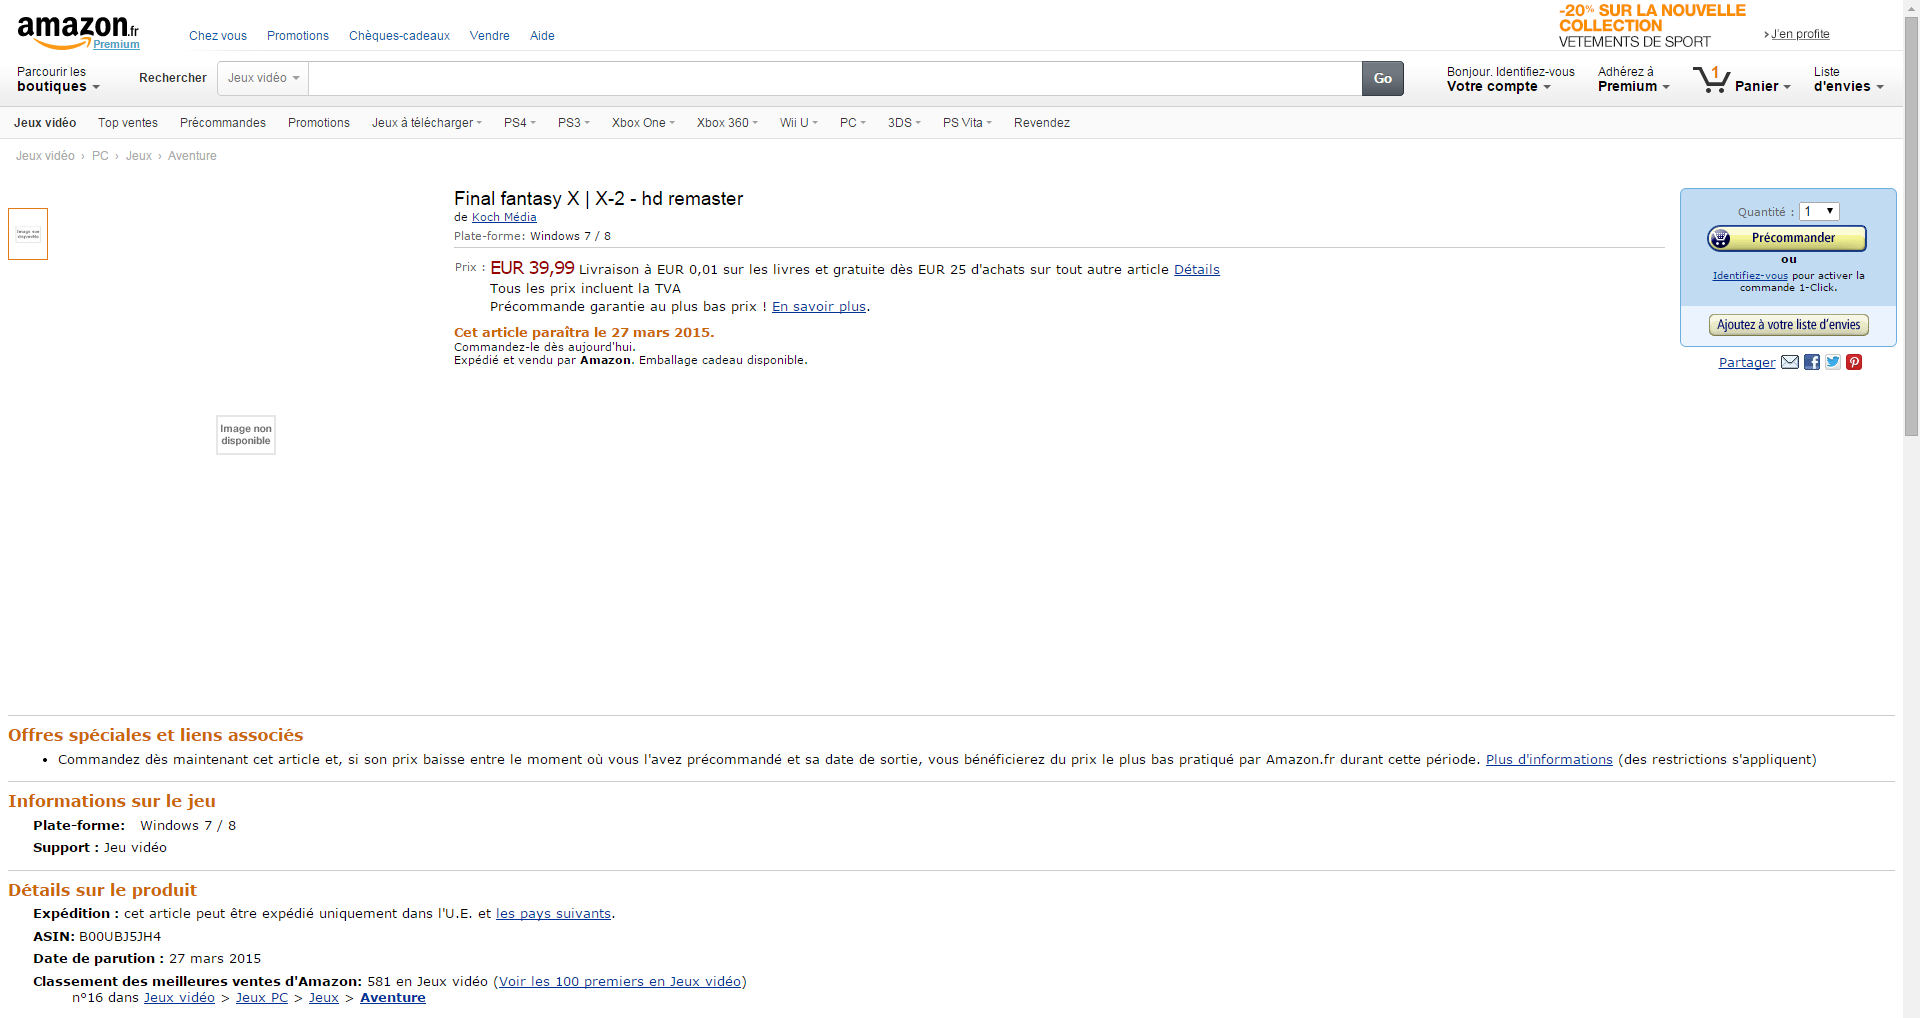Open 'Votre compte' dropdown
Viewport: 1920px width, 1018px height.
1510,79
